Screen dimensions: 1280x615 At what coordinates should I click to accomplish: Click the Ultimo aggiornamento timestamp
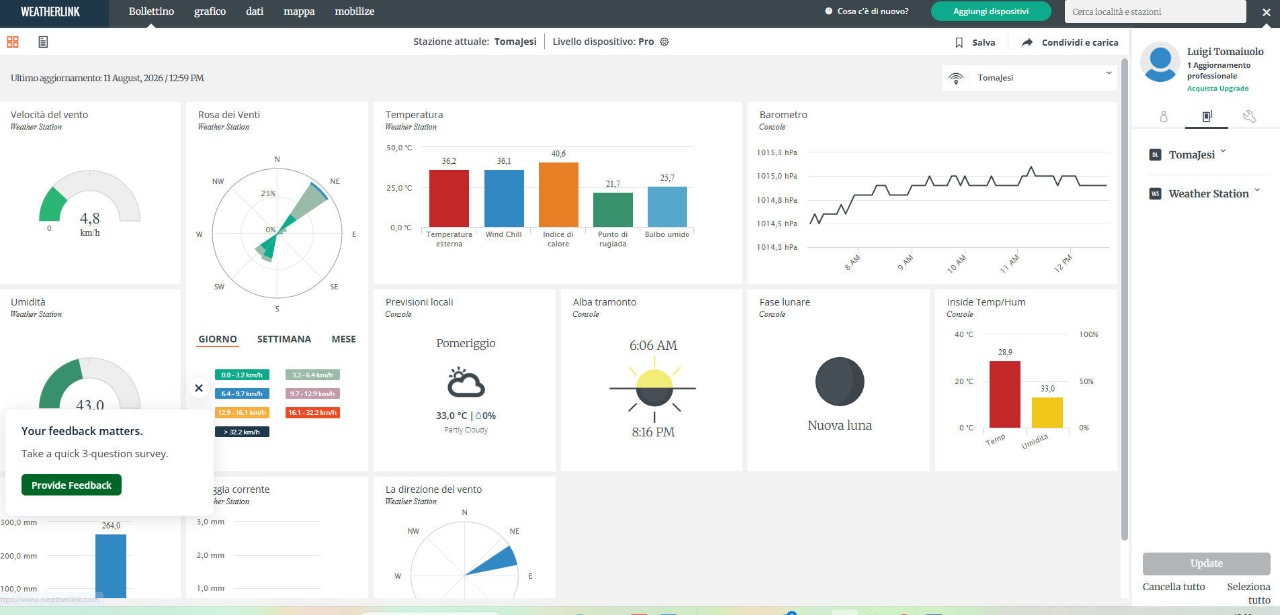[107, 78]
